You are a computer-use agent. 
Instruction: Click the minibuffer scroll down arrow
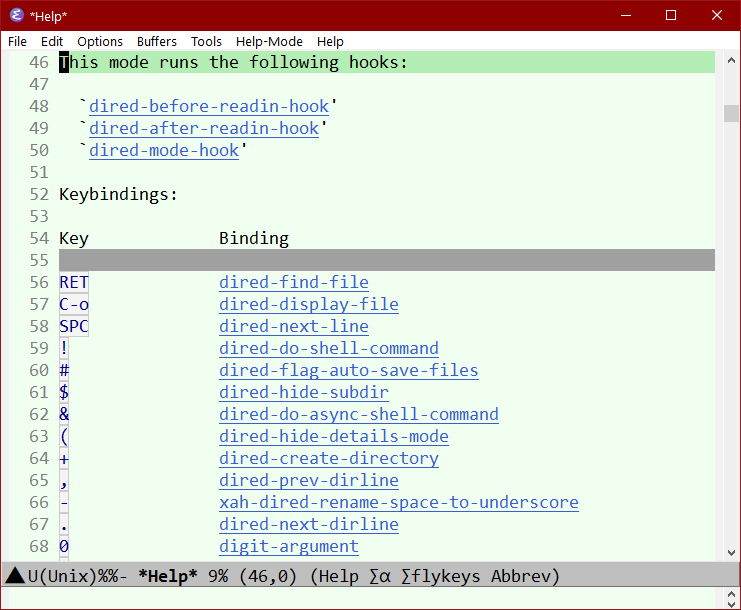click(731, 603)
